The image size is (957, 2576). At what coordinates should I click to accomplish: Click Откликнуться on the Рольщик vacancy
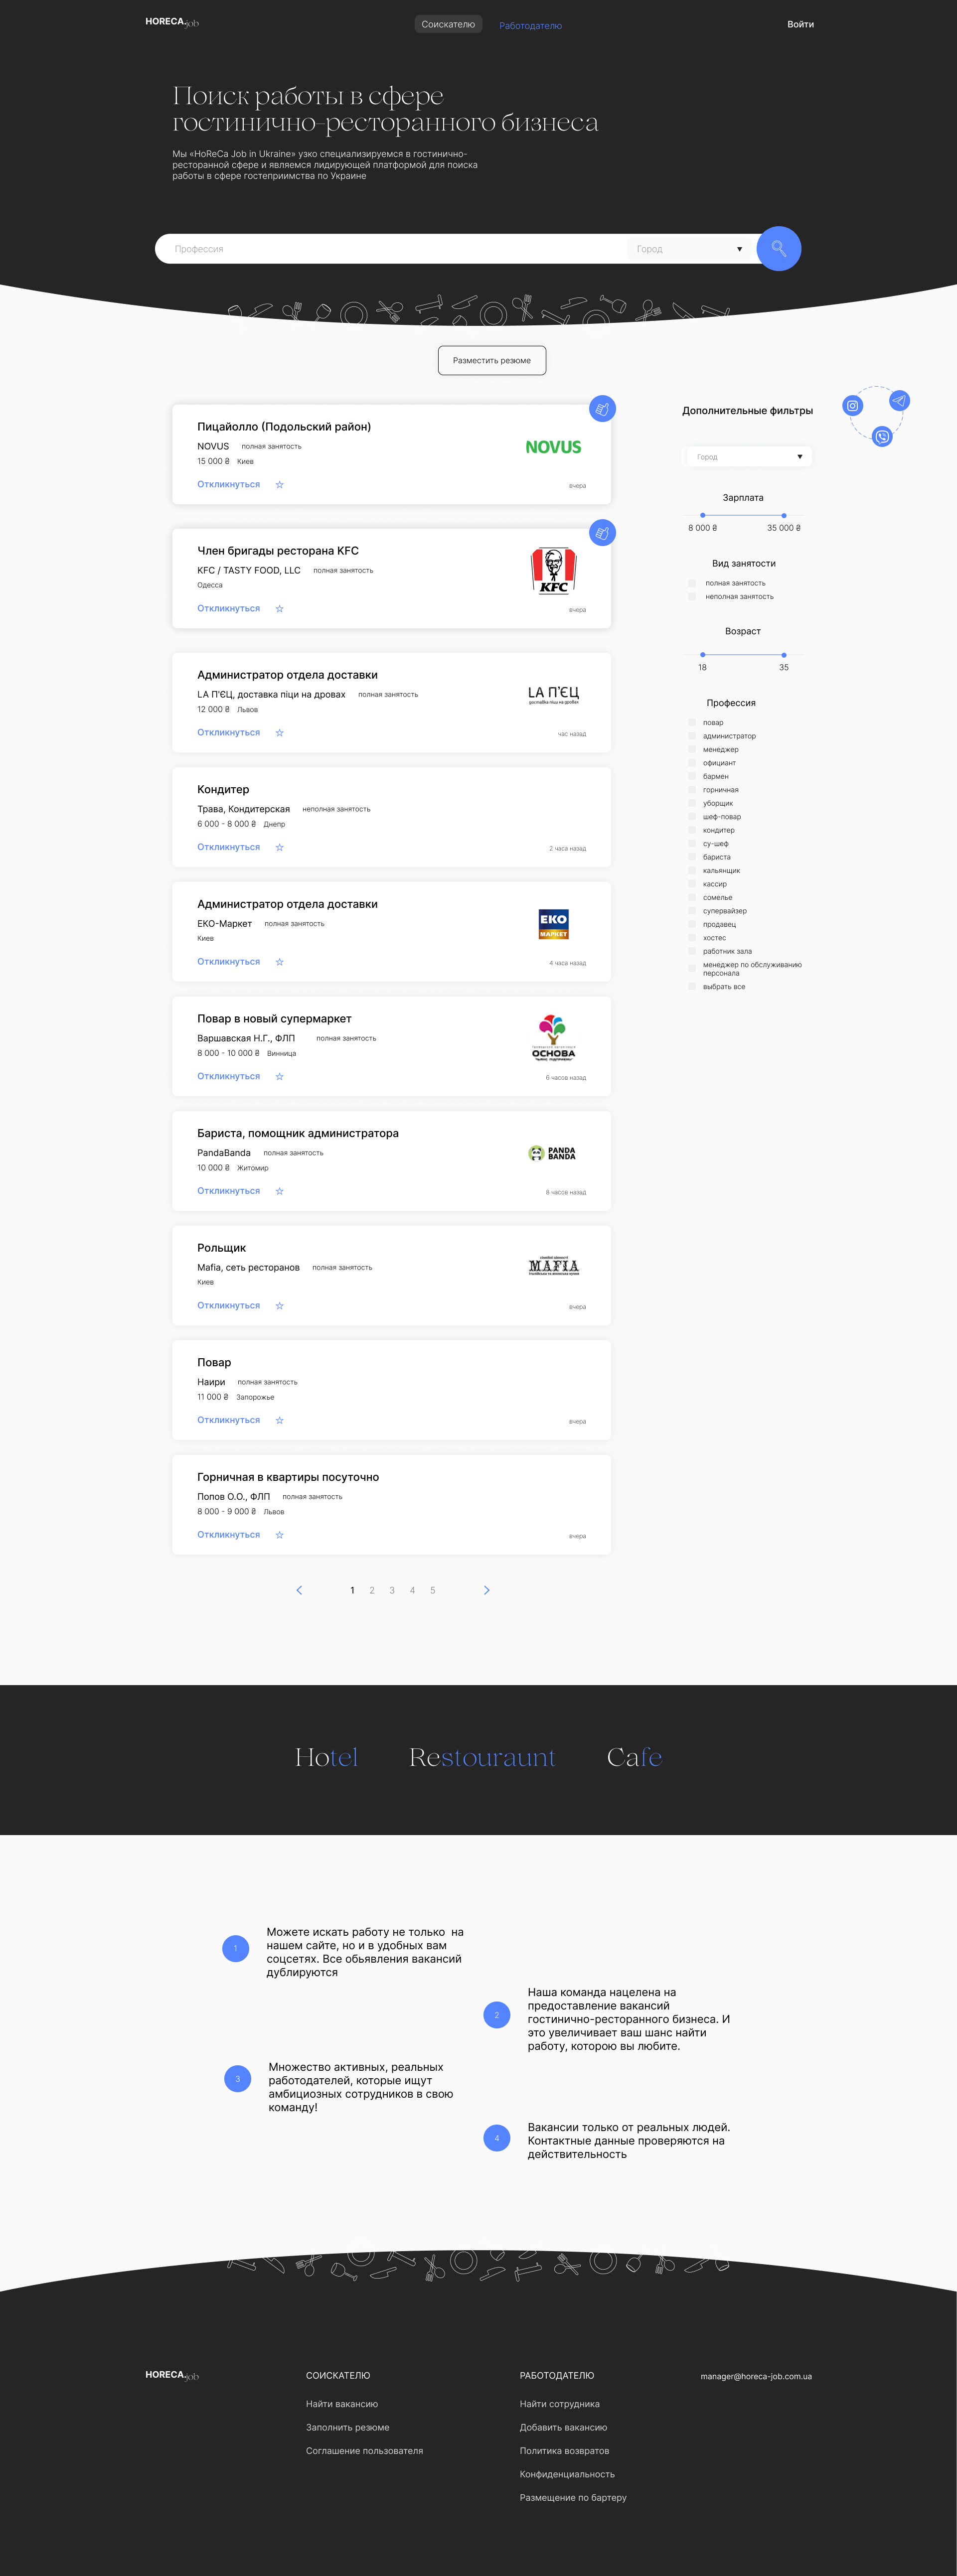coord(228,1305)
